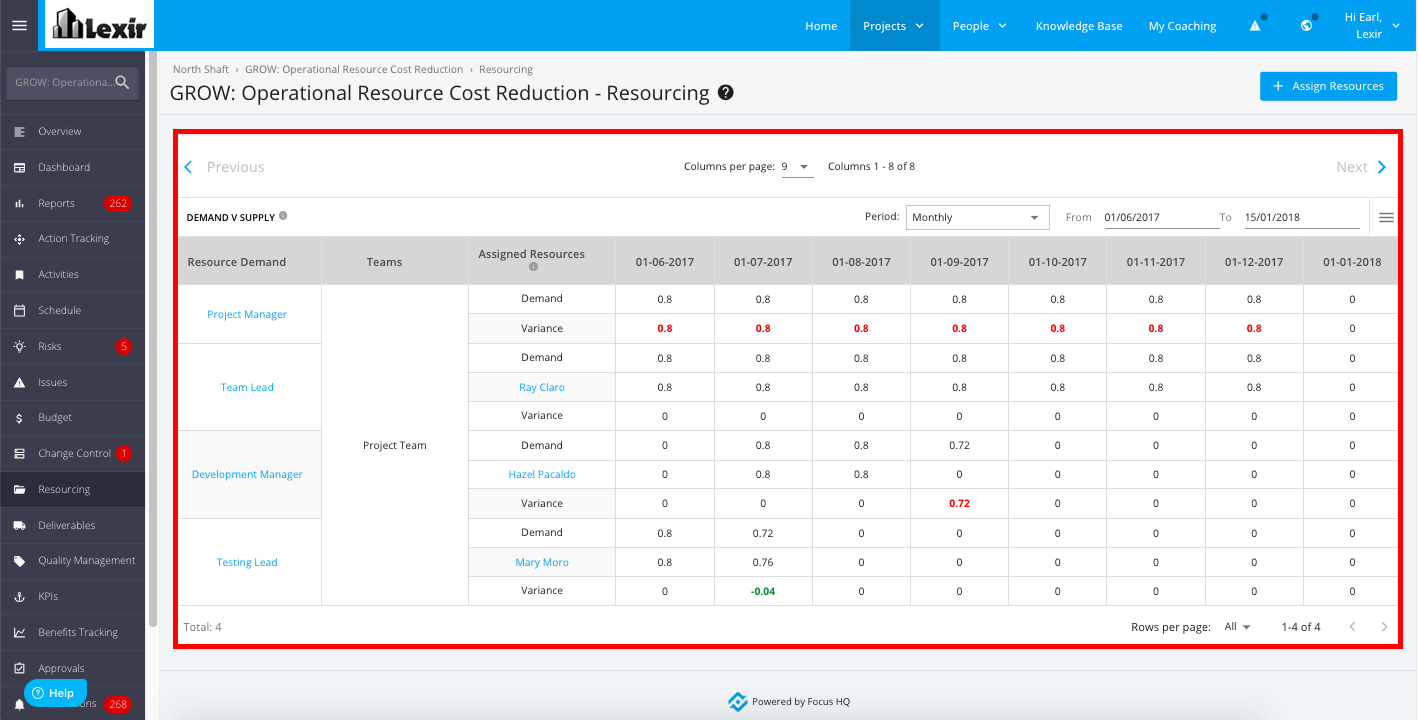
Task: Open the Ray Claro resource link
Action: coord(541,387)
